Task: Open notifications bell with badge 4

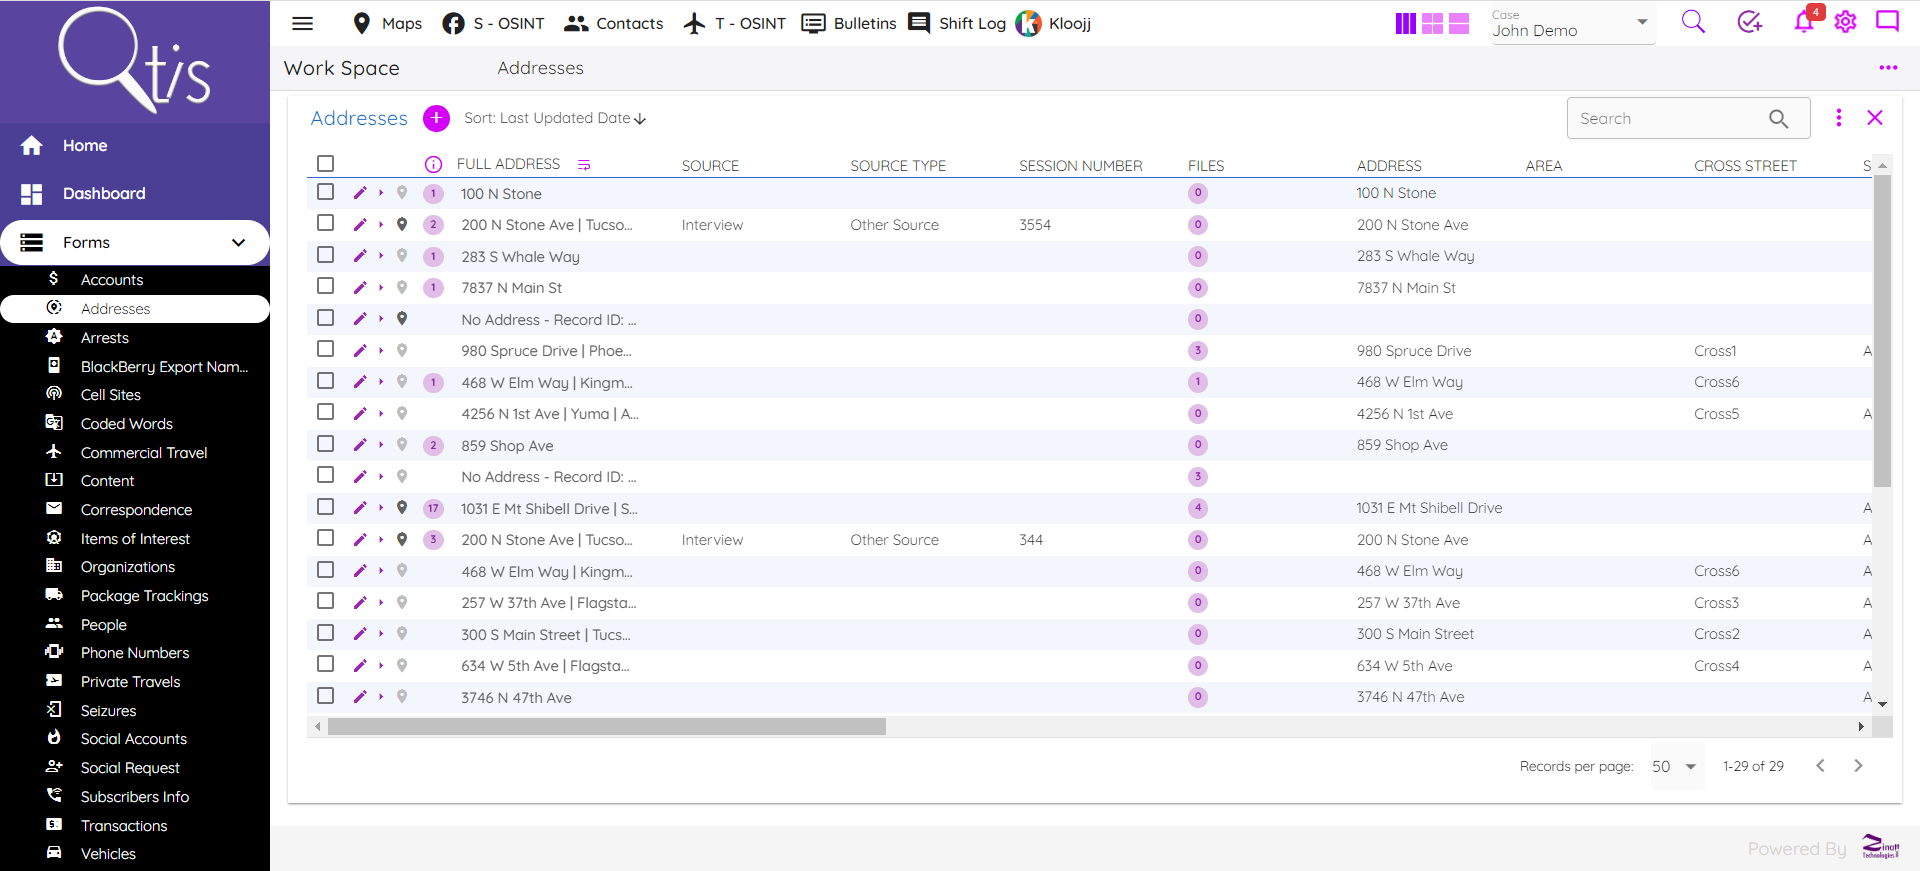Action: [1804, 22]
